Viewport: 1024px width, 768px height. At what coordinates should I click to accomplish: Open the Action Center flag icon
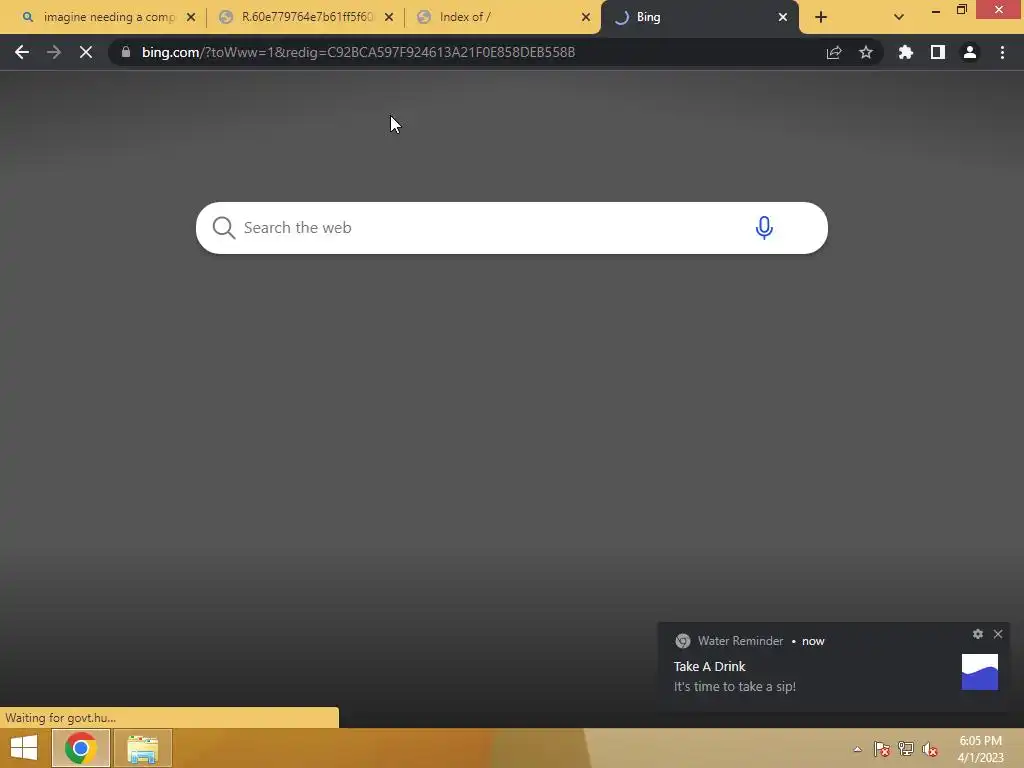[882, 749]
